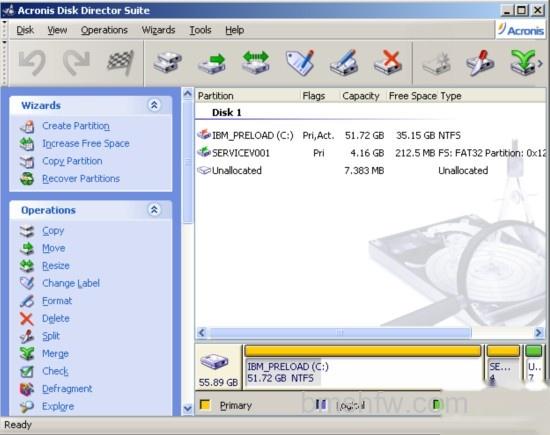Click the Capacity column header
The width and height of the screenshot is (550, 435).
361,96
